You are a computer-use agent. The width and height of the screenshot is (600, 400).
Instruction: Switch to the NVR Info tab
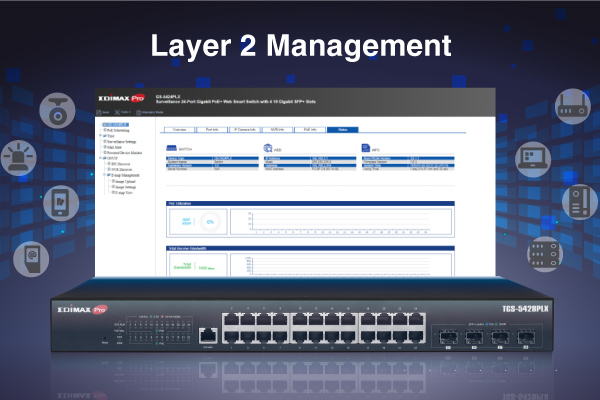coord(277,130)
